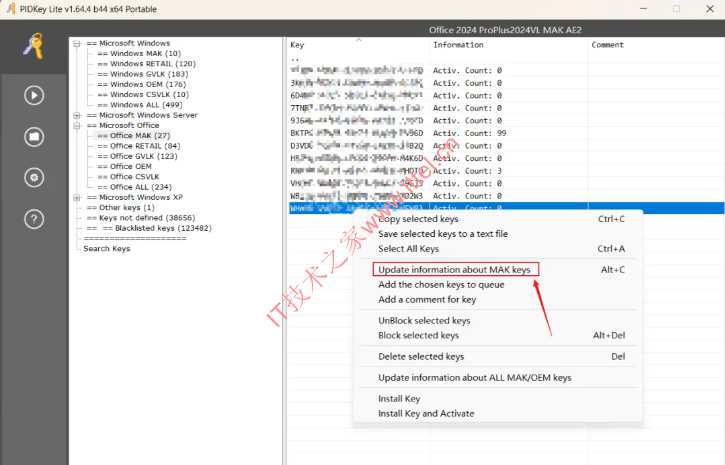Click the play icon in sidebar

click(x=34, y=96)
